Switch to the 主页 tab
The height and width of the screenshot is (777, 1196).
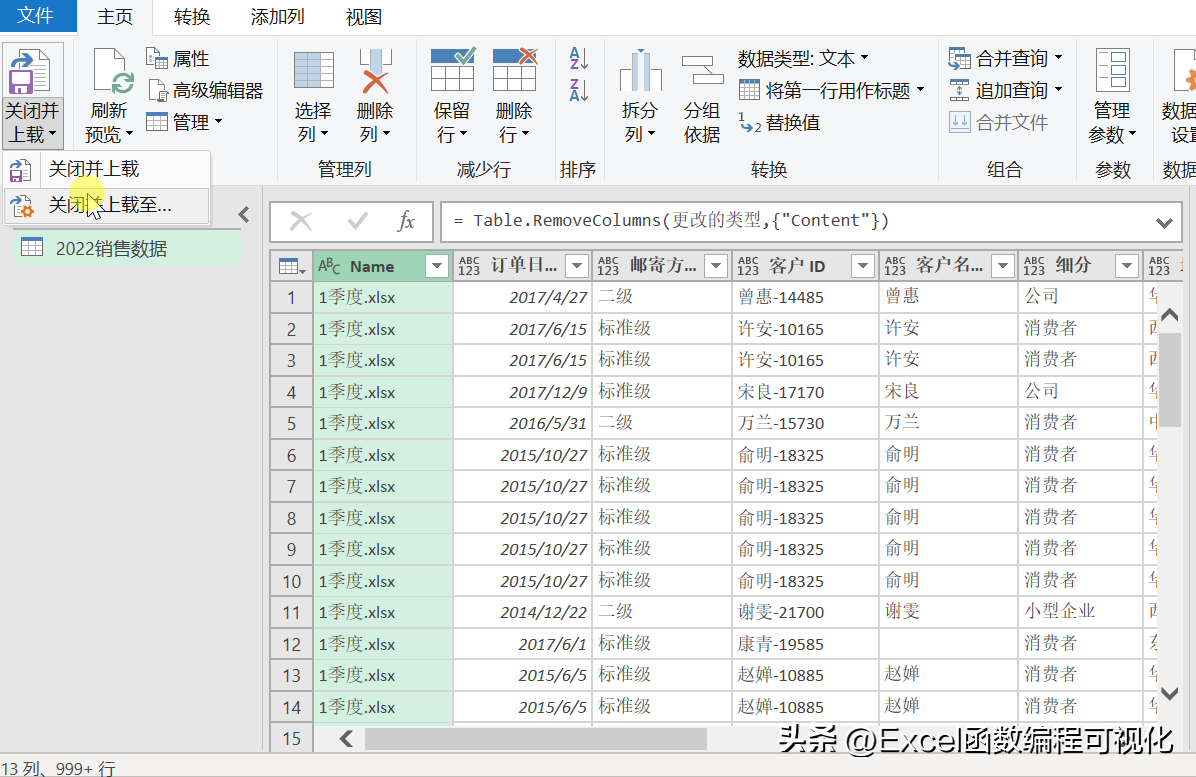[115, 17]
